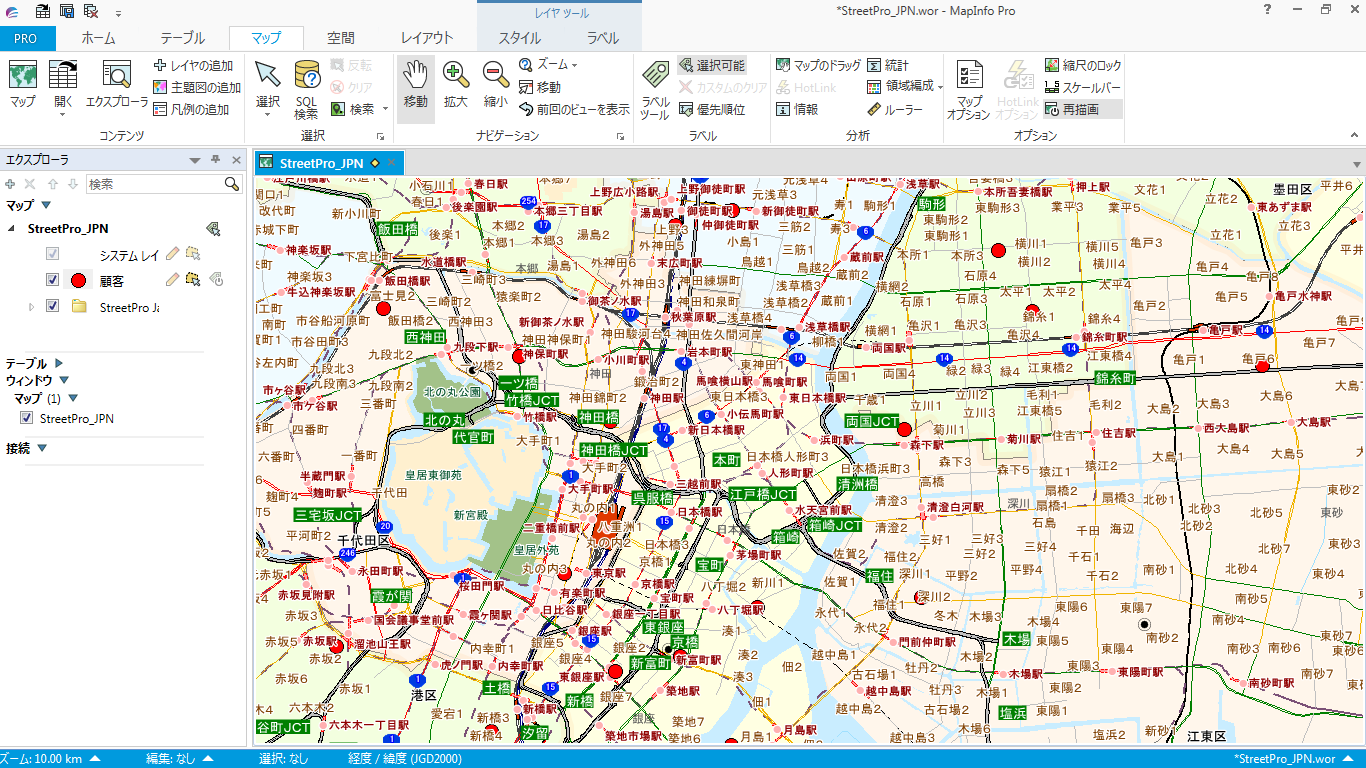Open the 領域編成 redistricting dropdown
Image resolution: width=1366 pixels, height=768 pixels.
[941, 87]
